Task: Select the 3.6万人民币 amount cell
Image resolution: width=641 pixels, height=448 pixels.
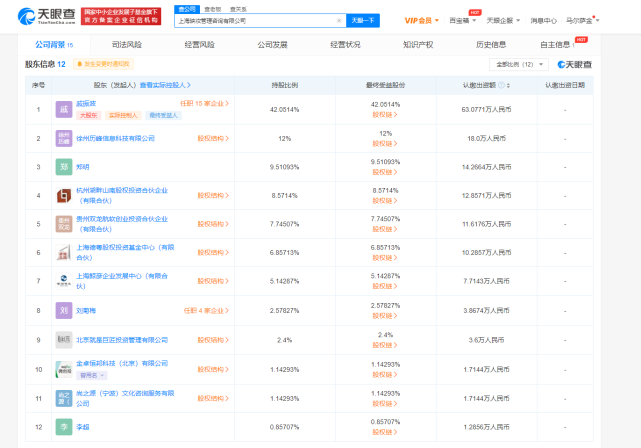Action: [486, 340]
